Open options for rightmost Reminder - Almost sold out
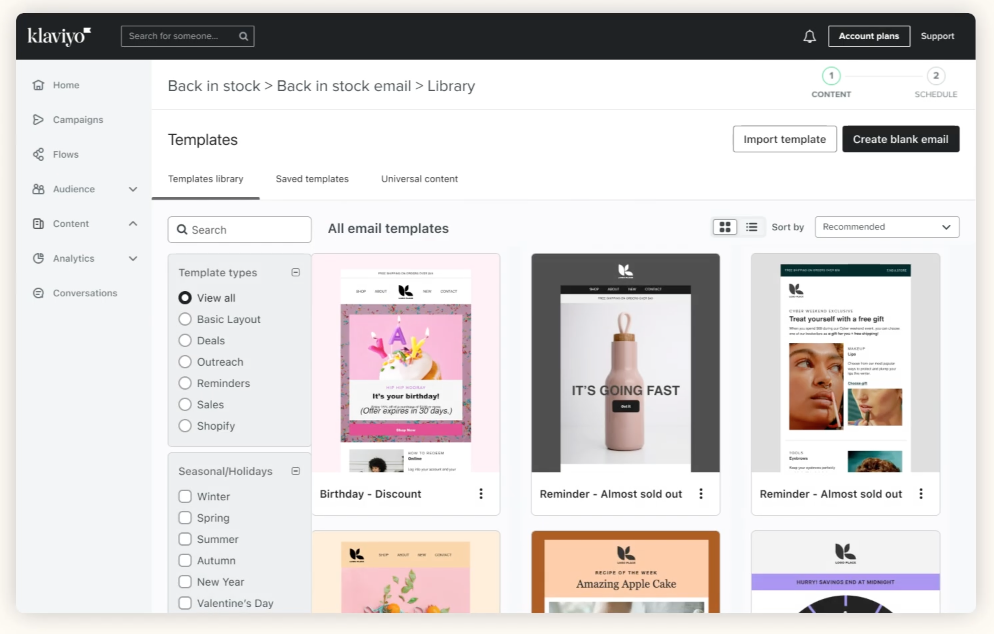994x634 pixels. pyautogui.click(x=921, y=494)
